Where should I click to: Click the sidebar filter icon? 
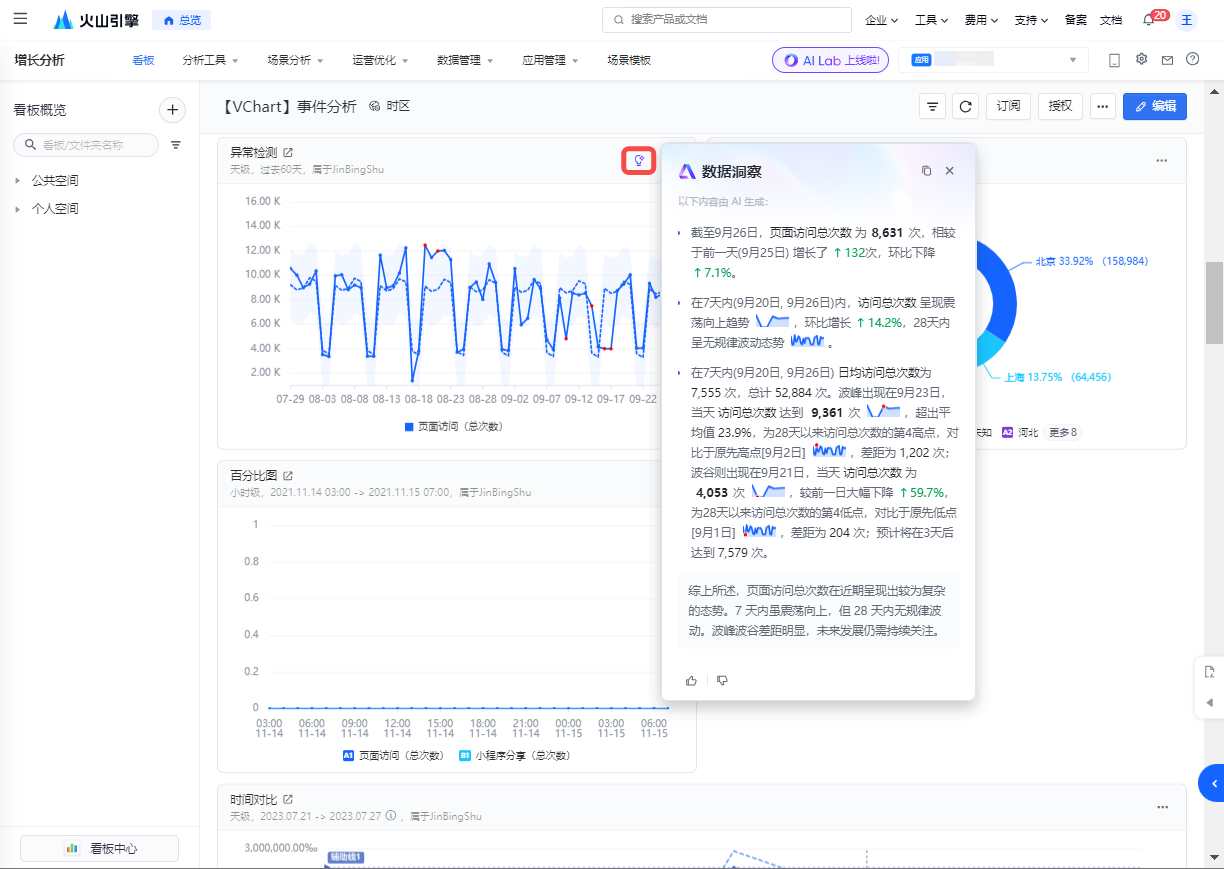(176, 145)
